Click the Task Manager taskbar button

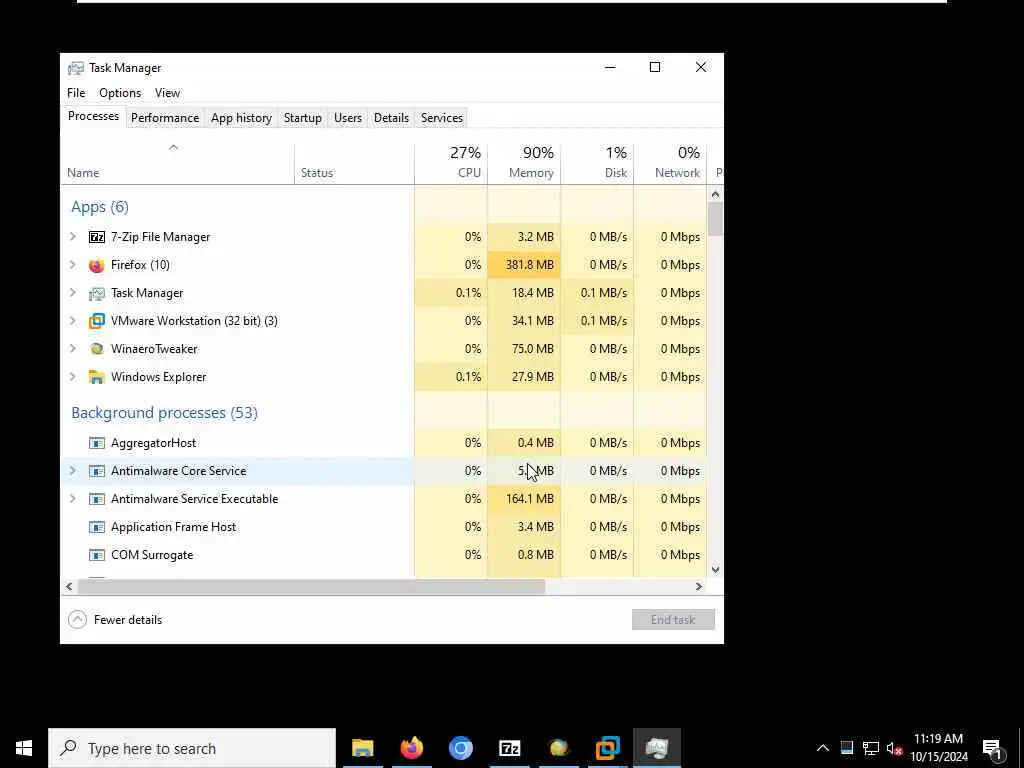pyautogui.click(x=657, y=748)
